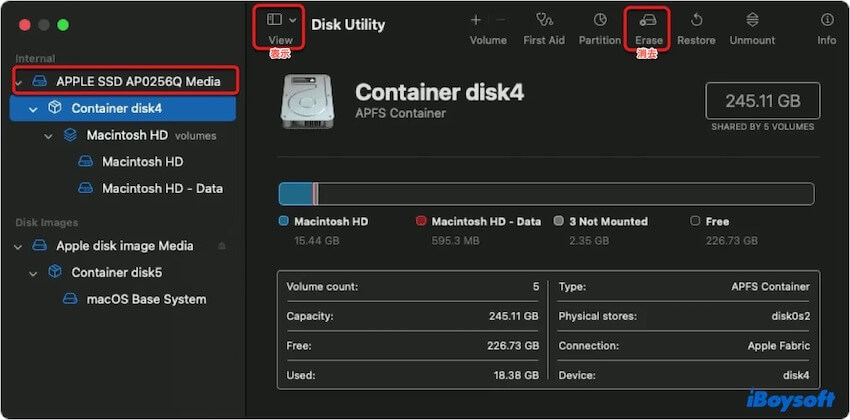The width and height of the screenshot is (850, 420).
Task: Click the APFS Container subtitle
Action: (x=401, y=113)
